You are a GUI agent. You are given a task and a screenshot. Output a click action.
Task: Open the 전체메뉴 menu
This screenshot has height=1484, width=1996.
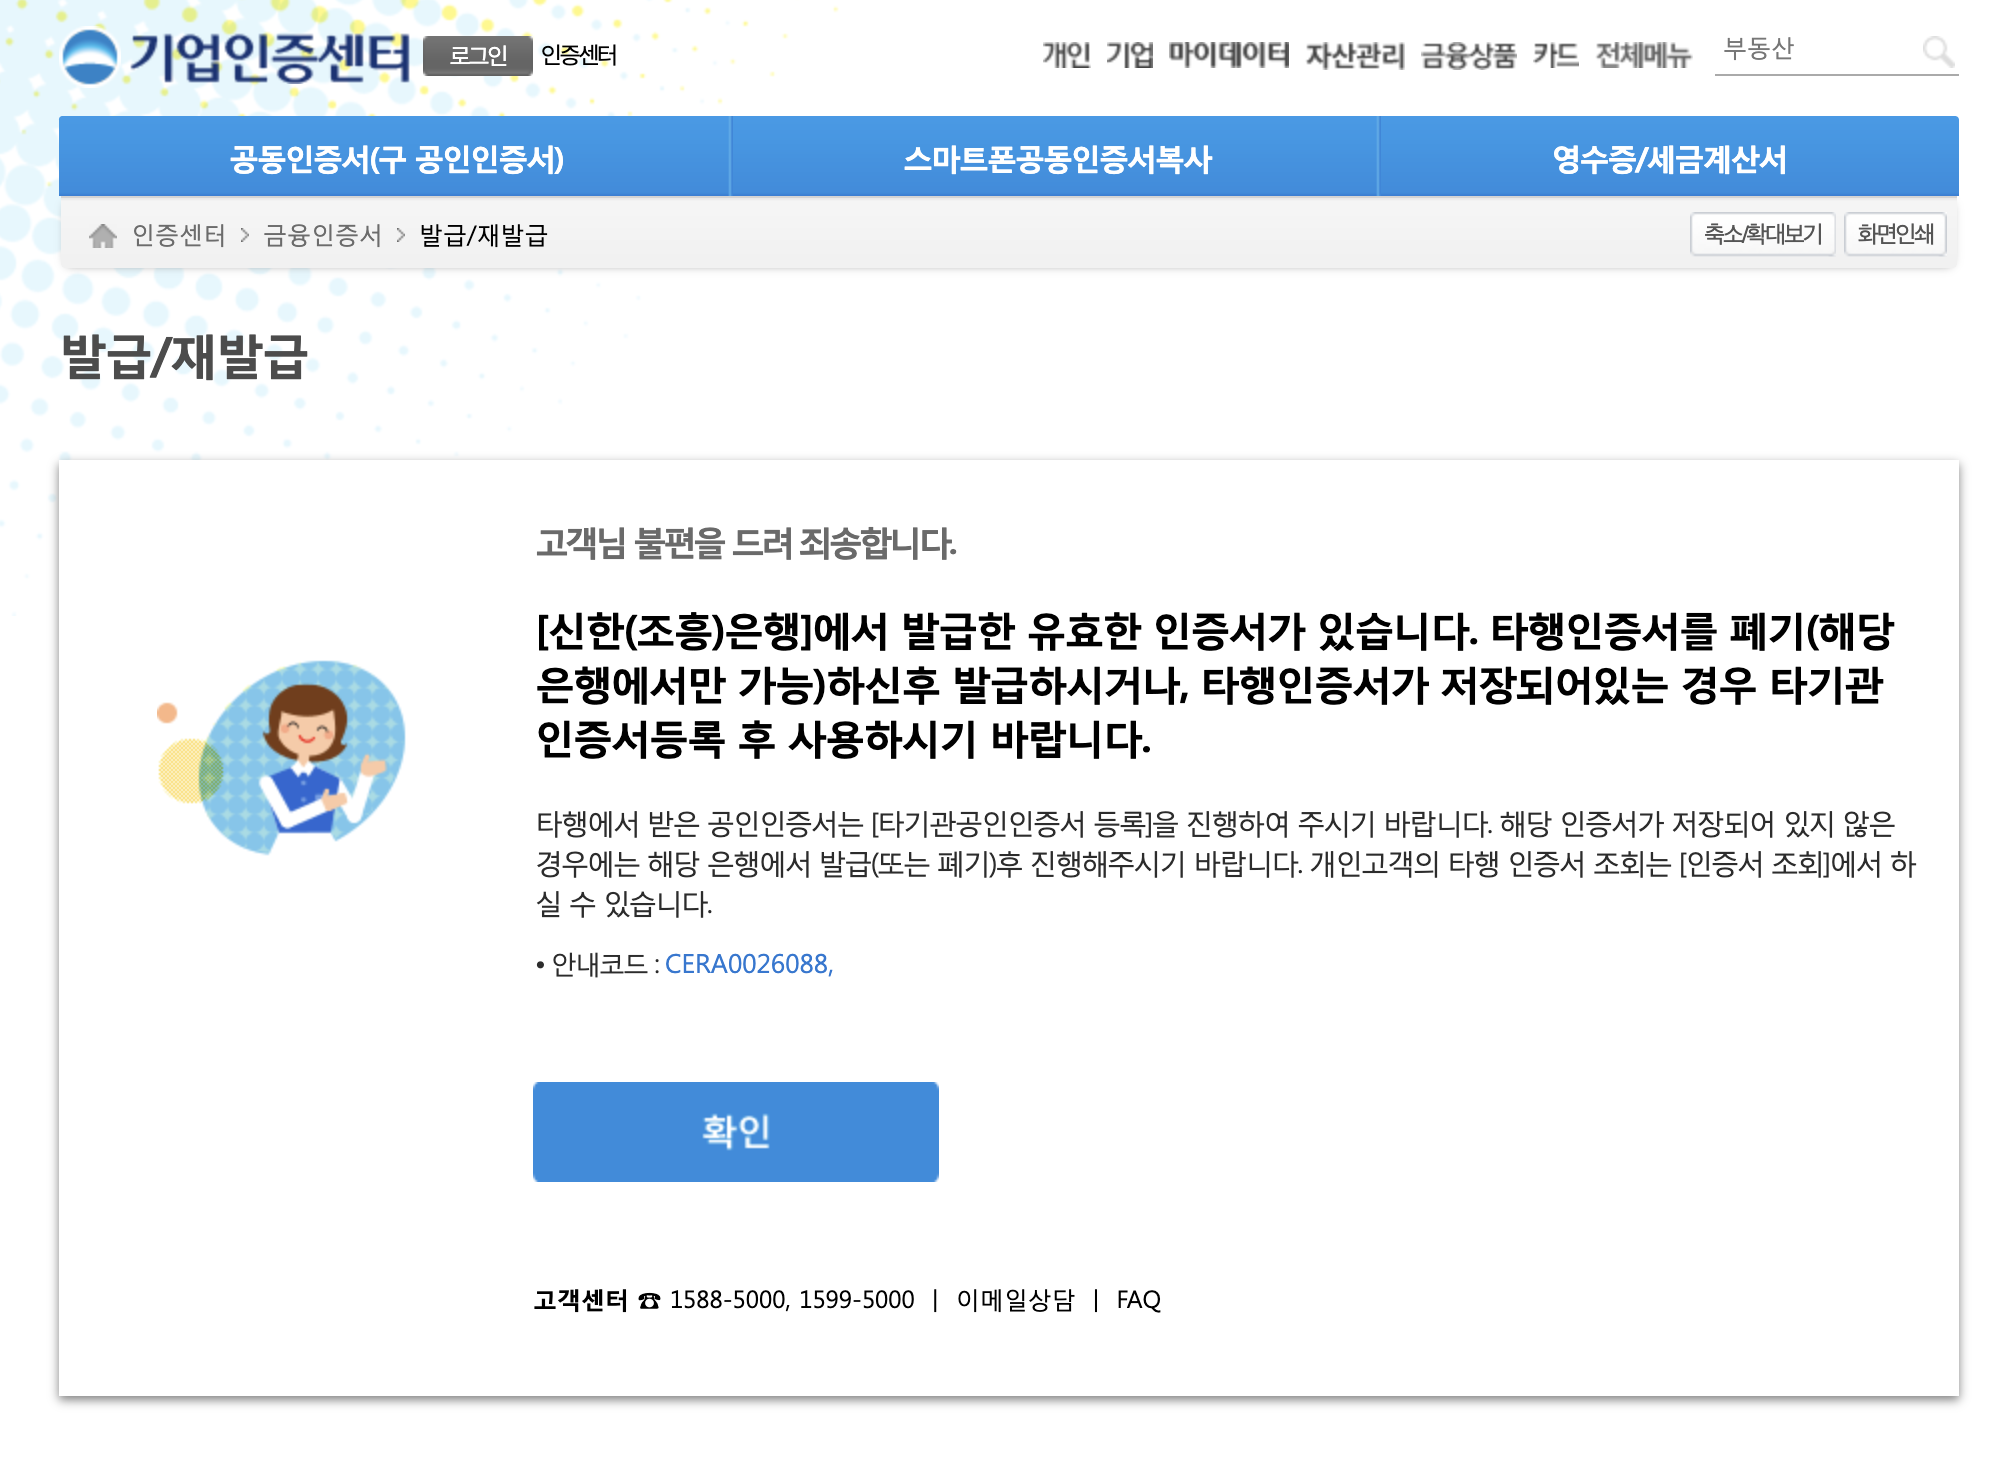(1642, 54)
